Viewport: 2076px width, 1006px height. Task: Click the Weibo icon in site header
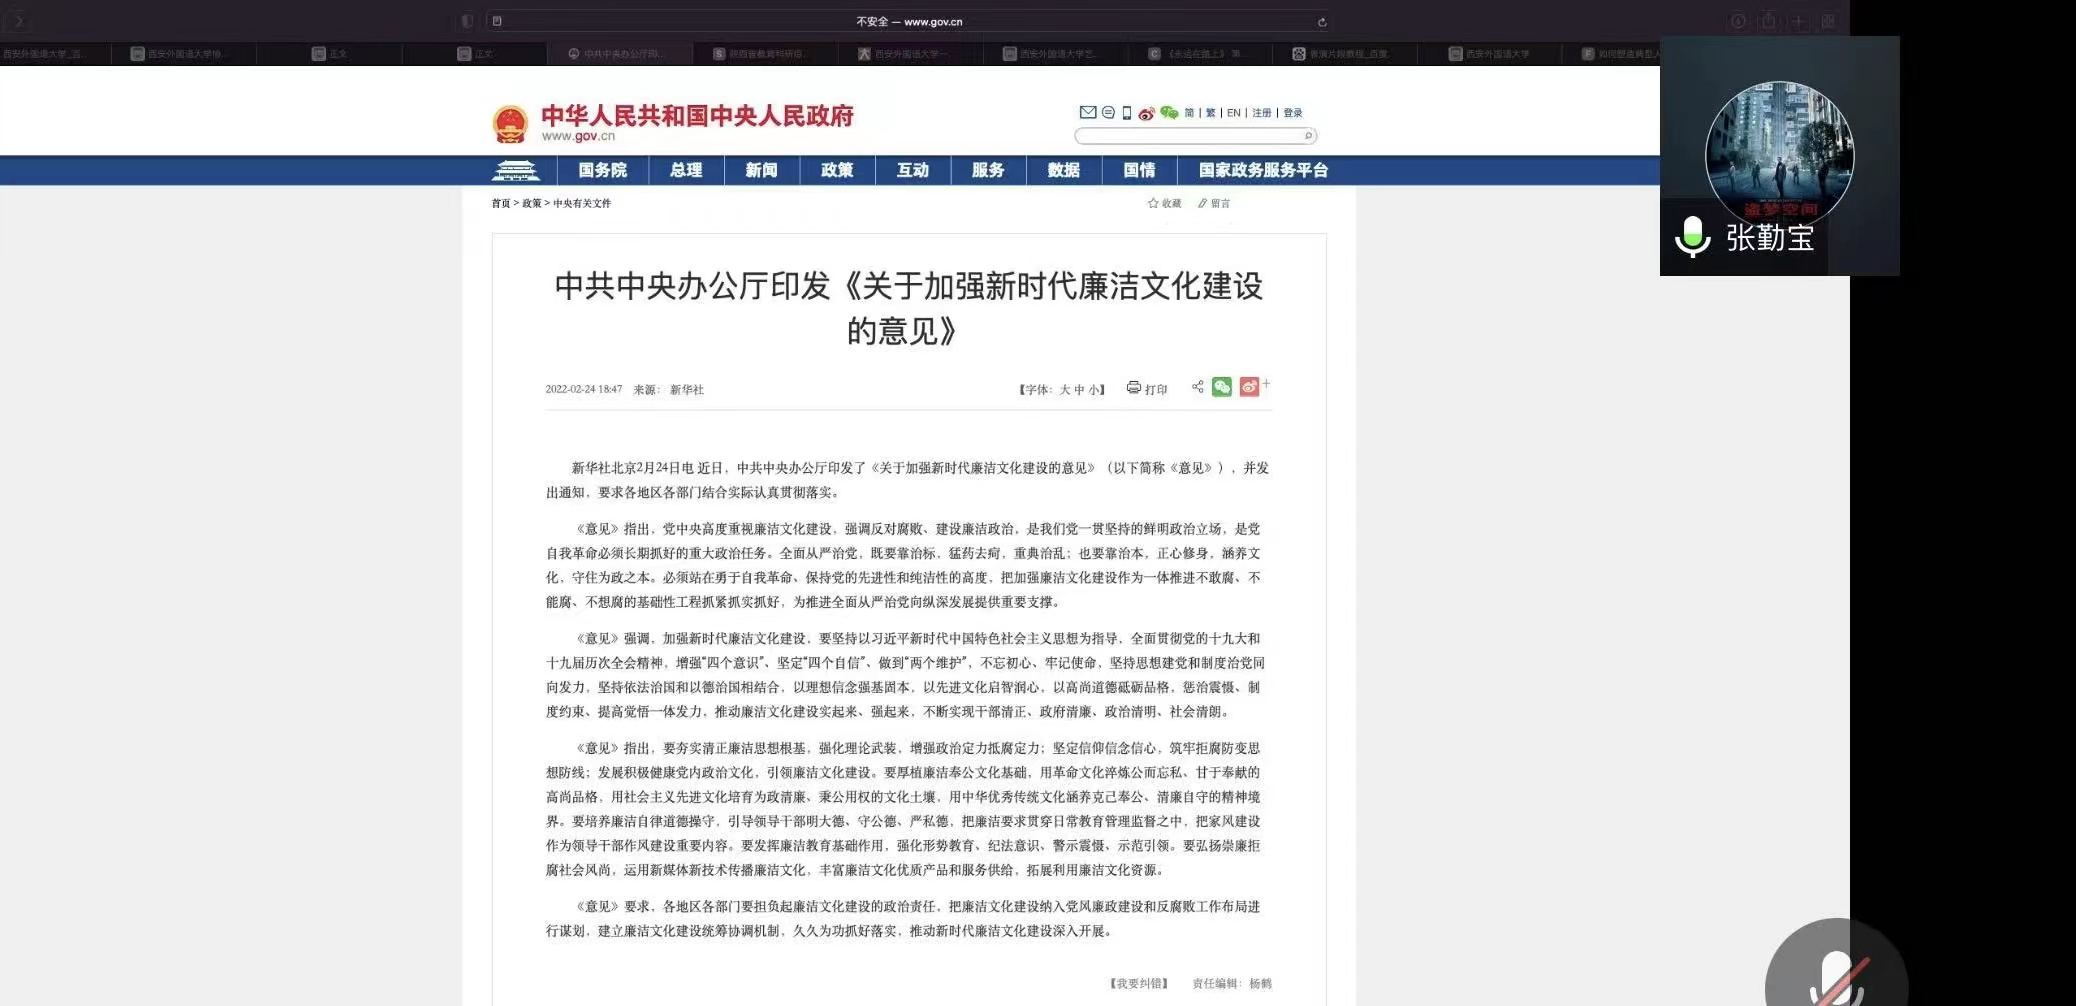point(1146,113)
